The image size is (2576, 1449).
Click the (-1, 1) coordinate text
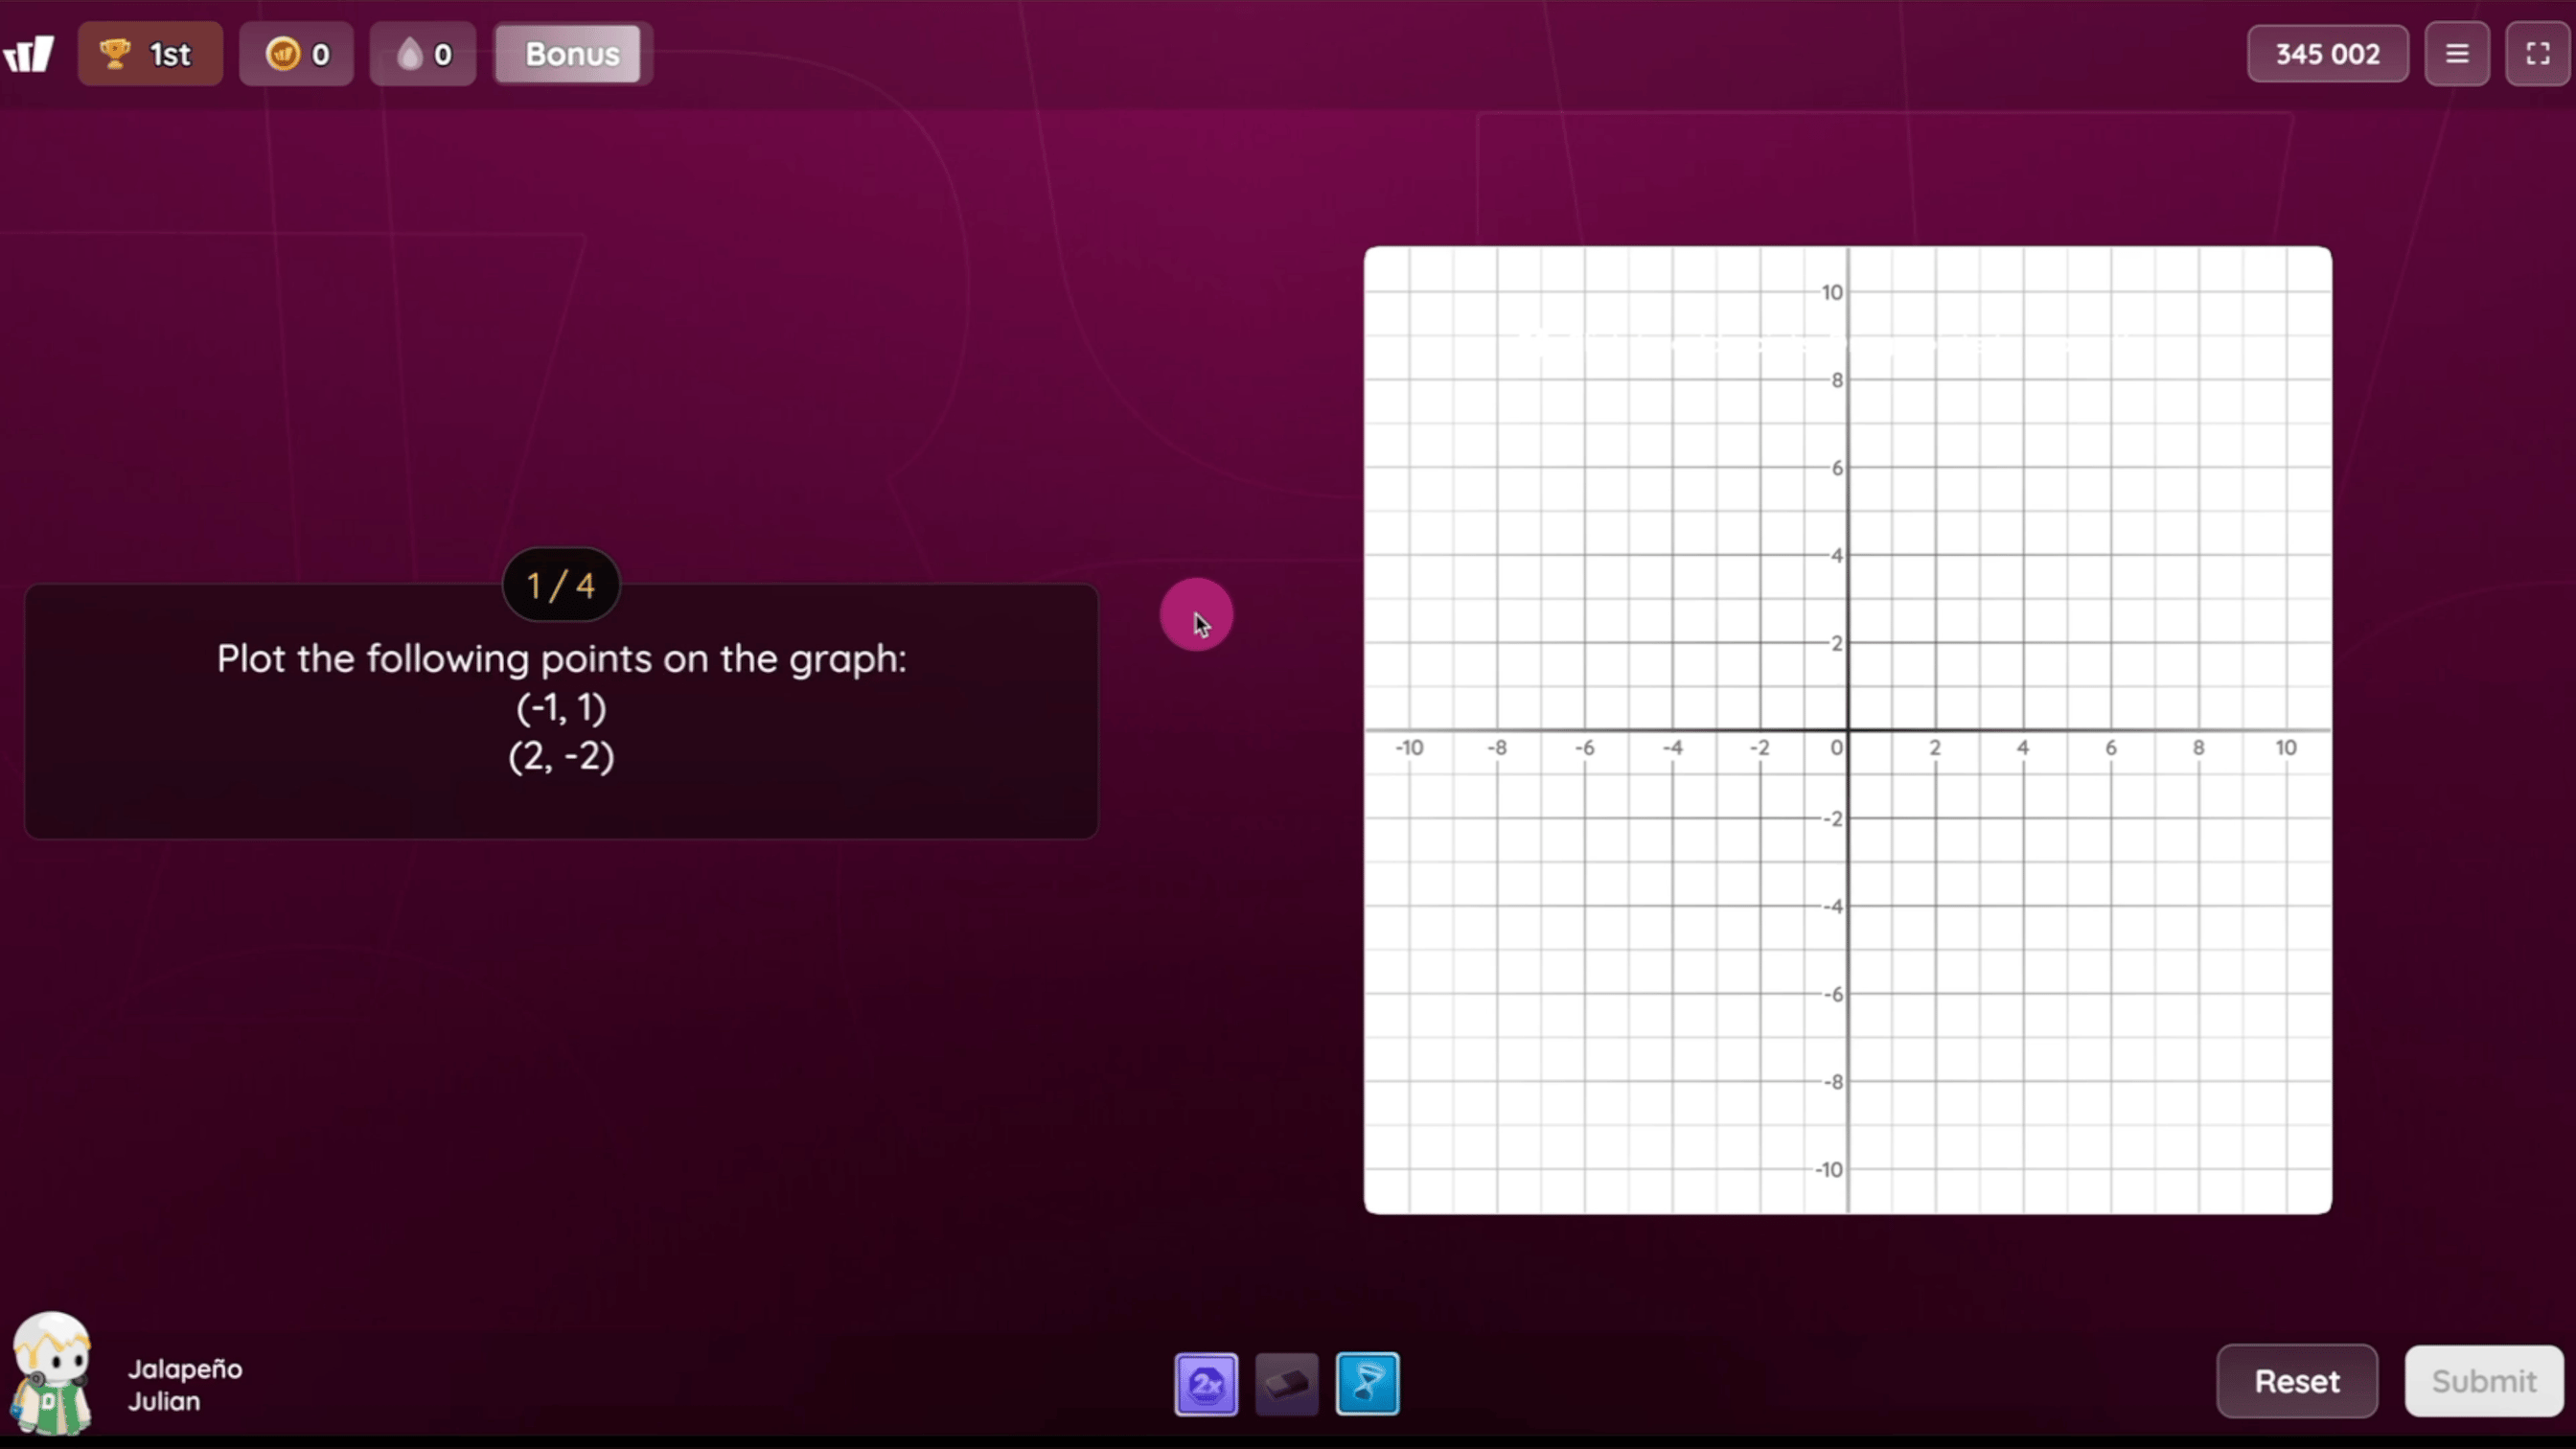tap(561, 708)
